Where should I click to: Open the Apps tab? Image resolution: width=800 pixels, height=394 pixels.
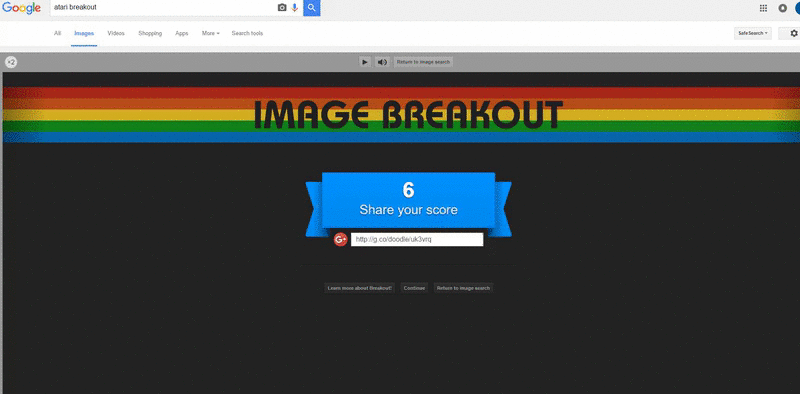point(182,33)
